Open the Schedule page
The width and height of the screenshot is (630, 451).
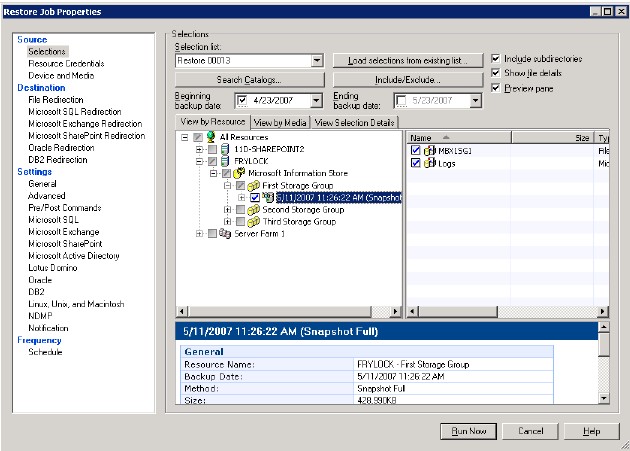pyautogui.click(x=45, y=352)
